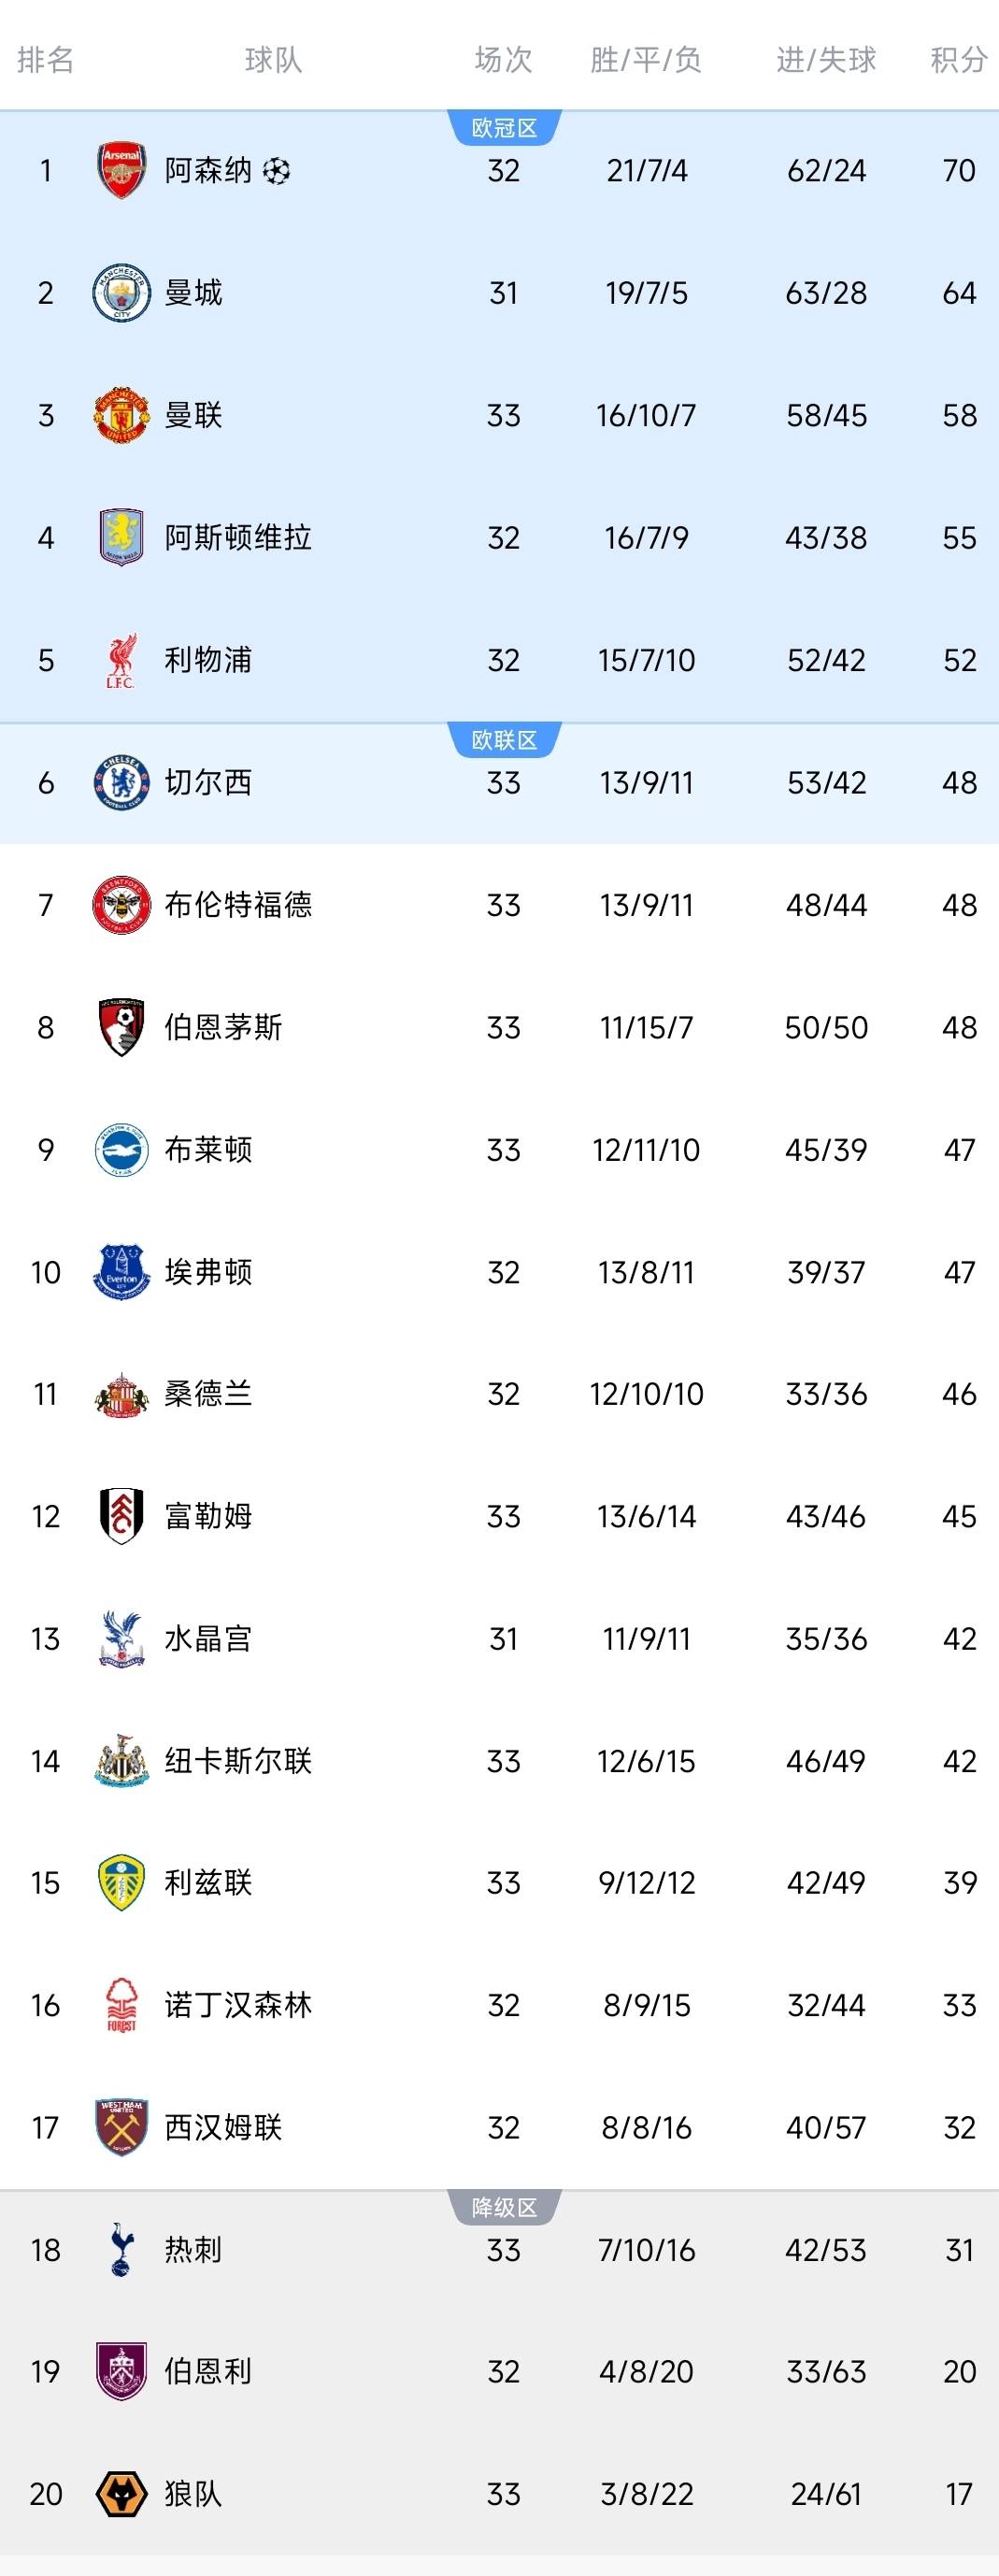Open the Everton crest icon
This screenshot has height=2576, width=999.
[x=121, y=1272]
